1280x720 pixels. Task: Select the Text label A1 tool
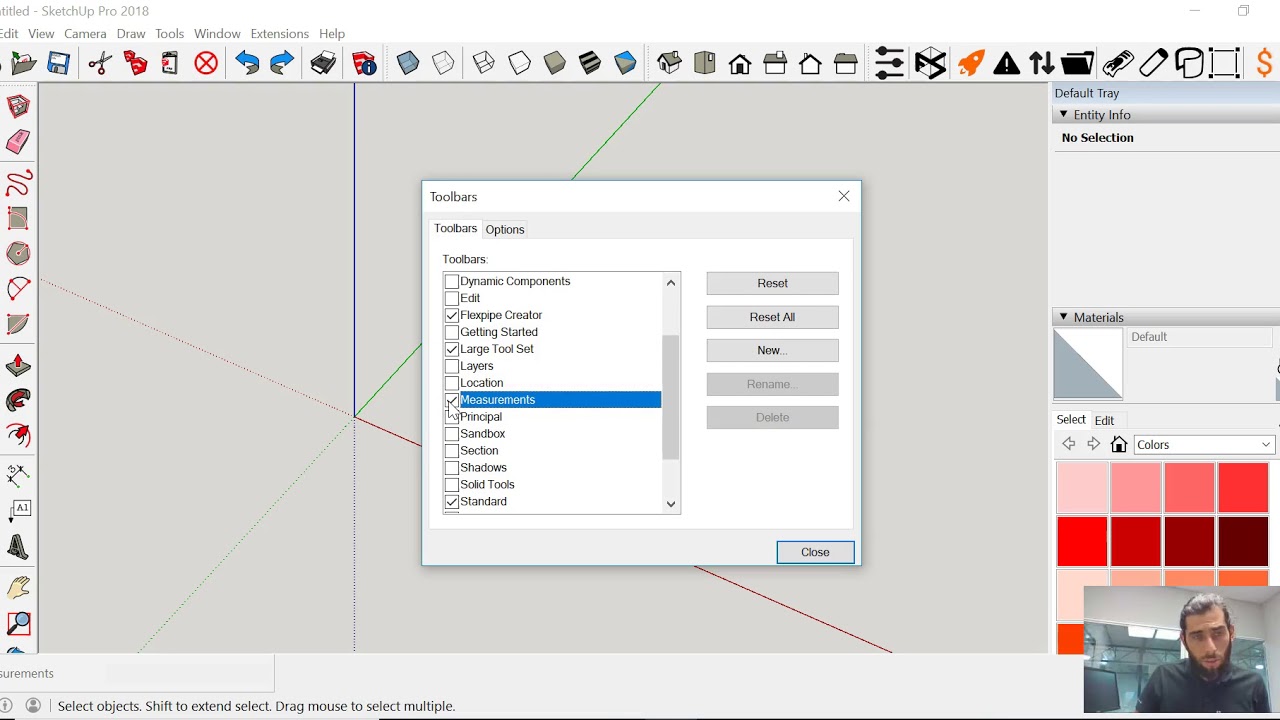coord(18,511)
